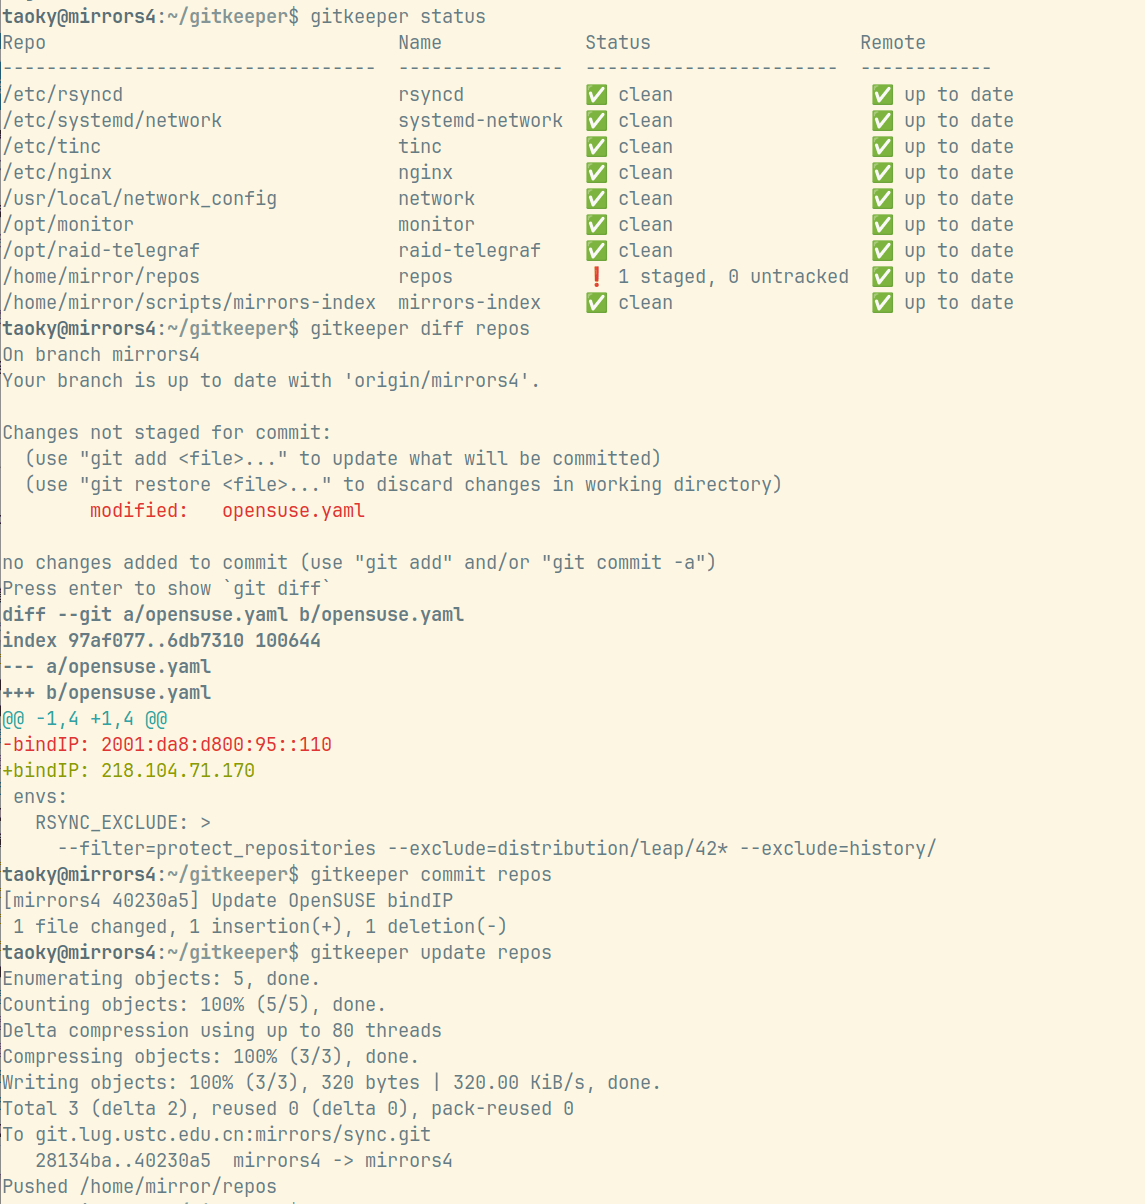Select the modified opensuse.yaml filename

pyautogui.click(x=293, y=510)
